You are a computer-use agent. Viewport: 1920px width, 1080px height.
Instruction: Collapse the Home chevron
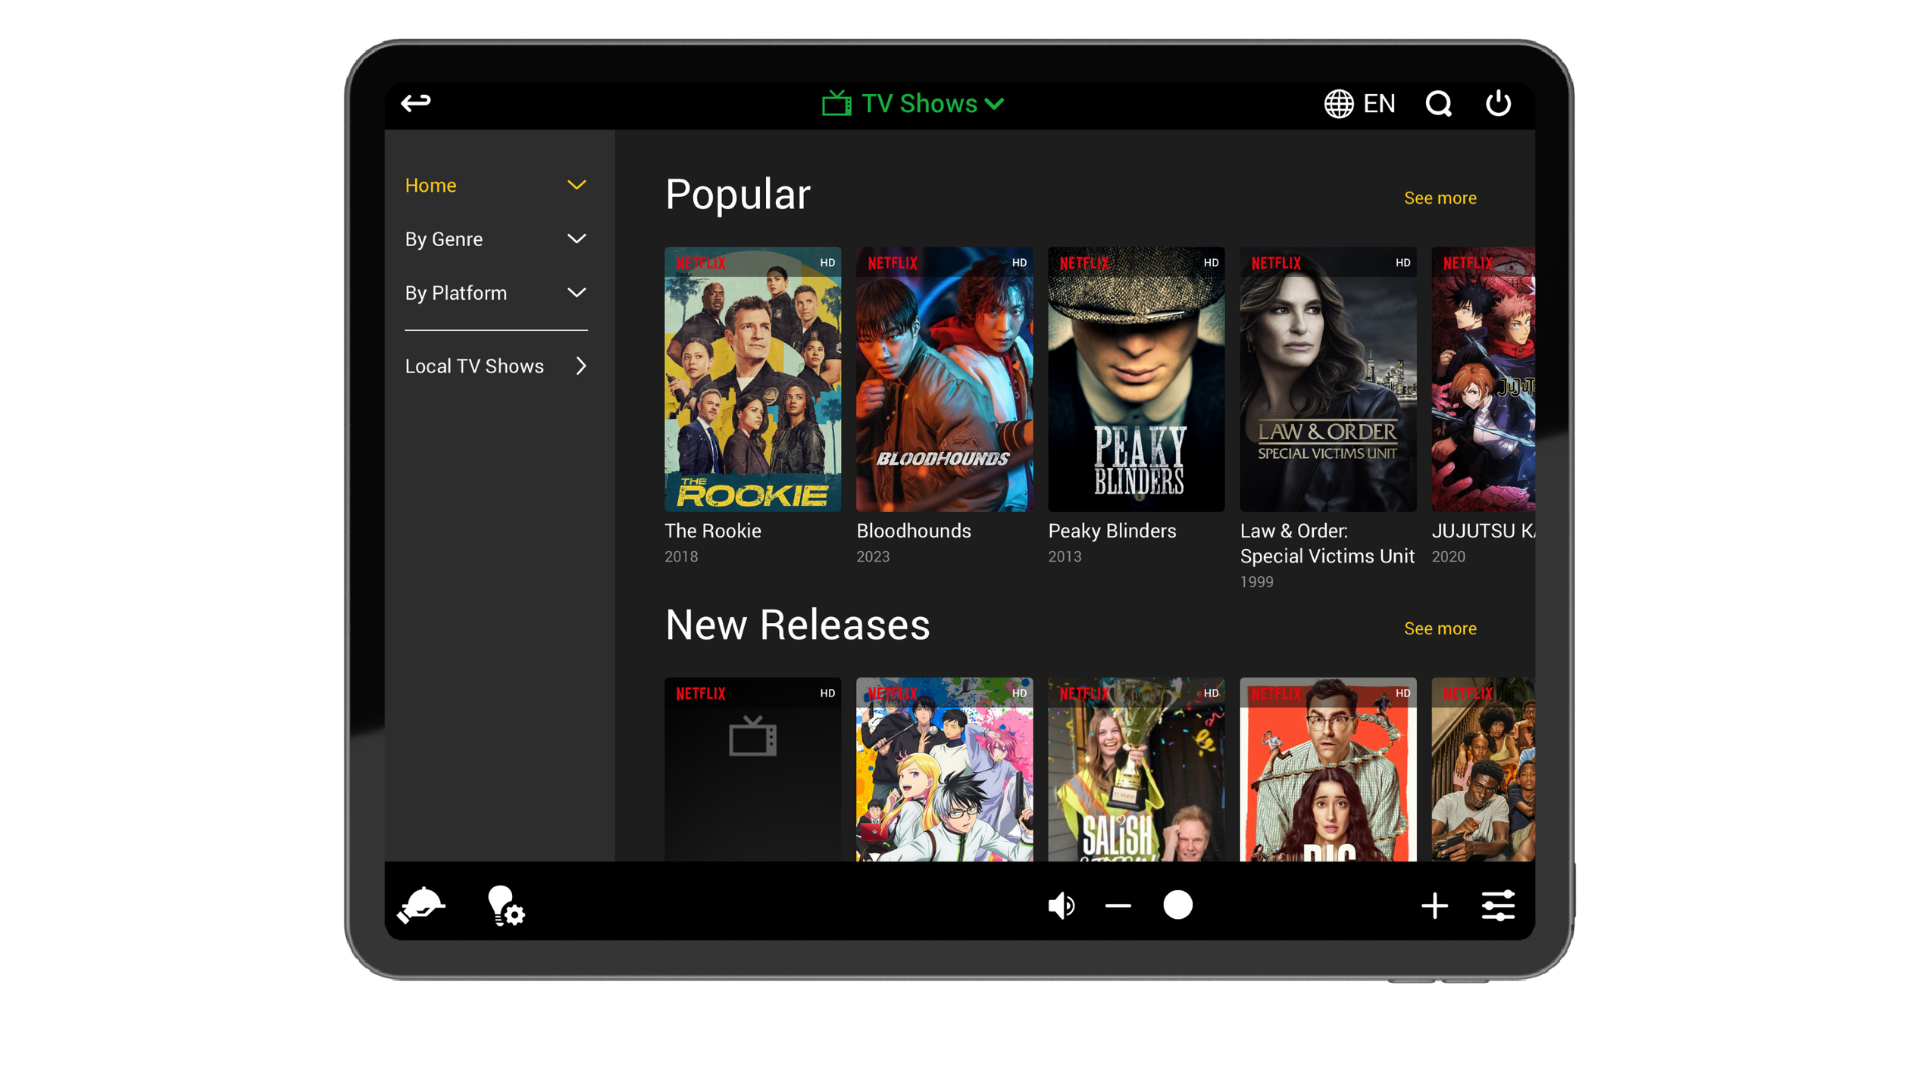577,185
